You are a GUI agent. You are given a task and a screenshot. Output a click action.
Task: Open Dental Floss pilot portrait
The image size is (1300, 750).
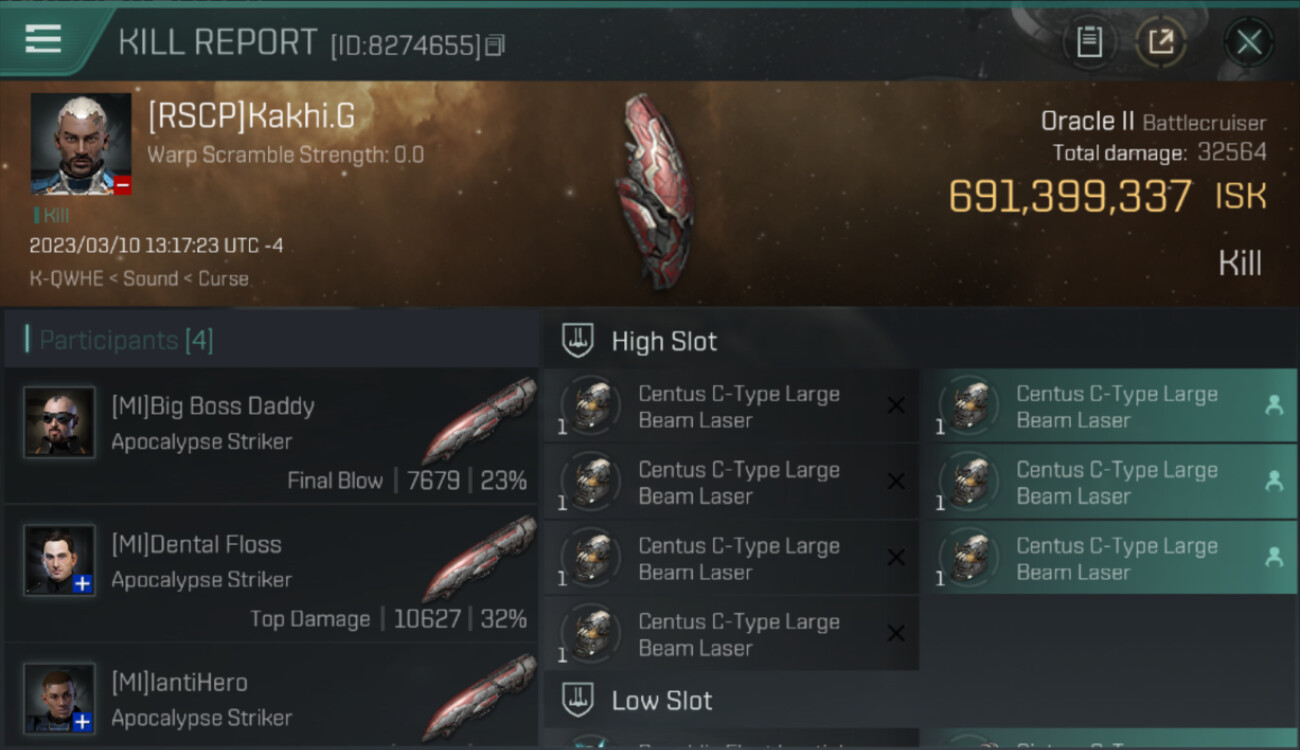pyautogui.click(x=60, y=560)
